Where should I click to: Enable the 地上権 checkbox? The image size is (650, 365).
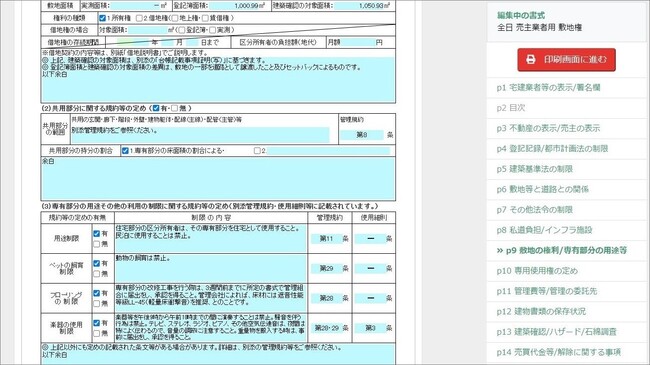coord(175,18)
